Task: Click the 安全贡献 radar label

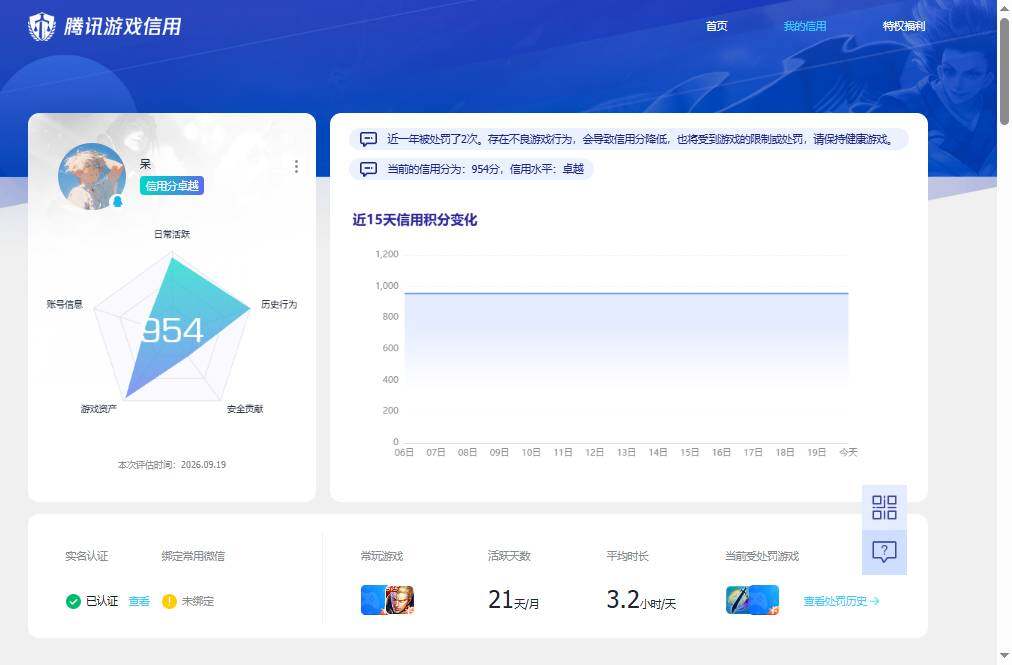Action: tap(245, 409)
